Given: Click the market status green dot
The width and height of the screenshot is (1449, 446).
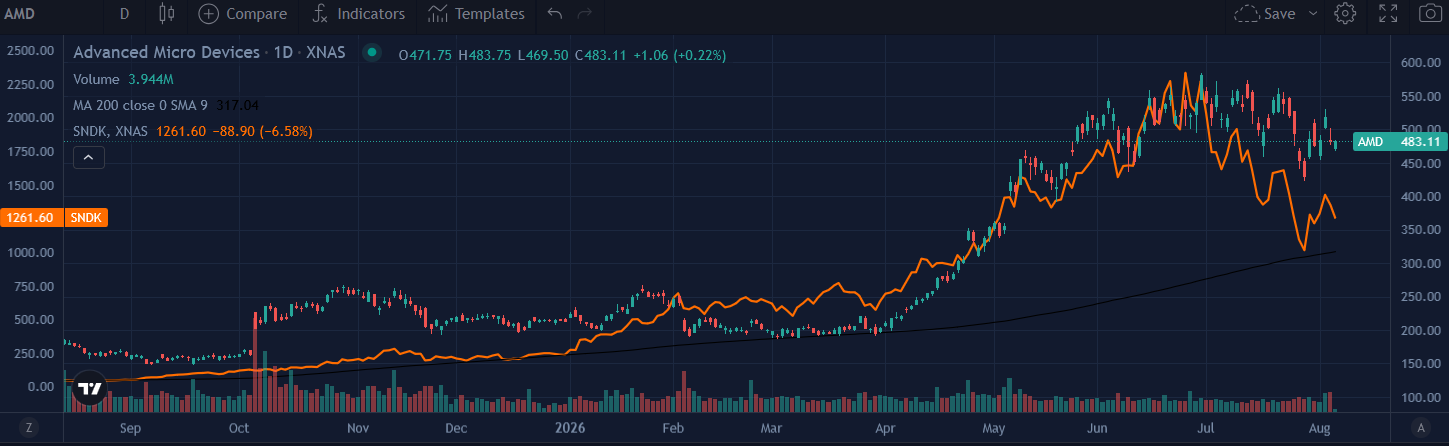Looking at the screenshot, I should [x=372, y=53].
